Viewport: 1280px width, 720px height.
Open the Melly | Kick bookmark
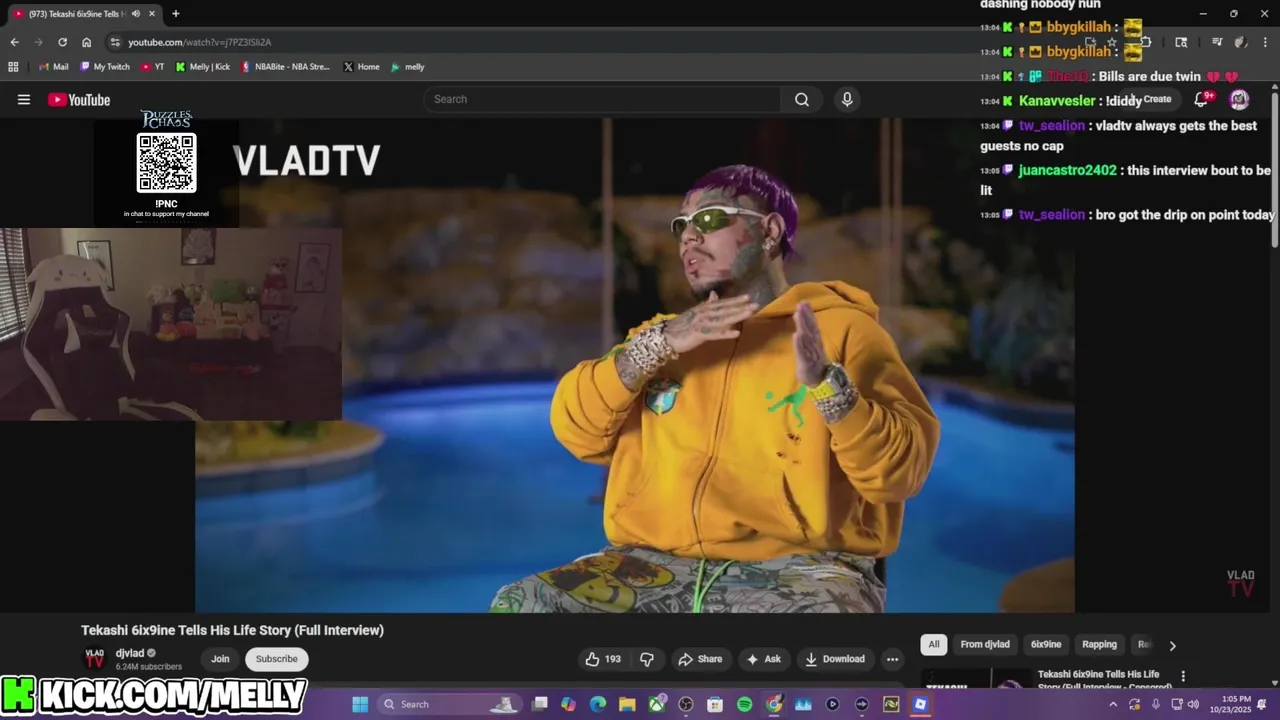[202, 67]
